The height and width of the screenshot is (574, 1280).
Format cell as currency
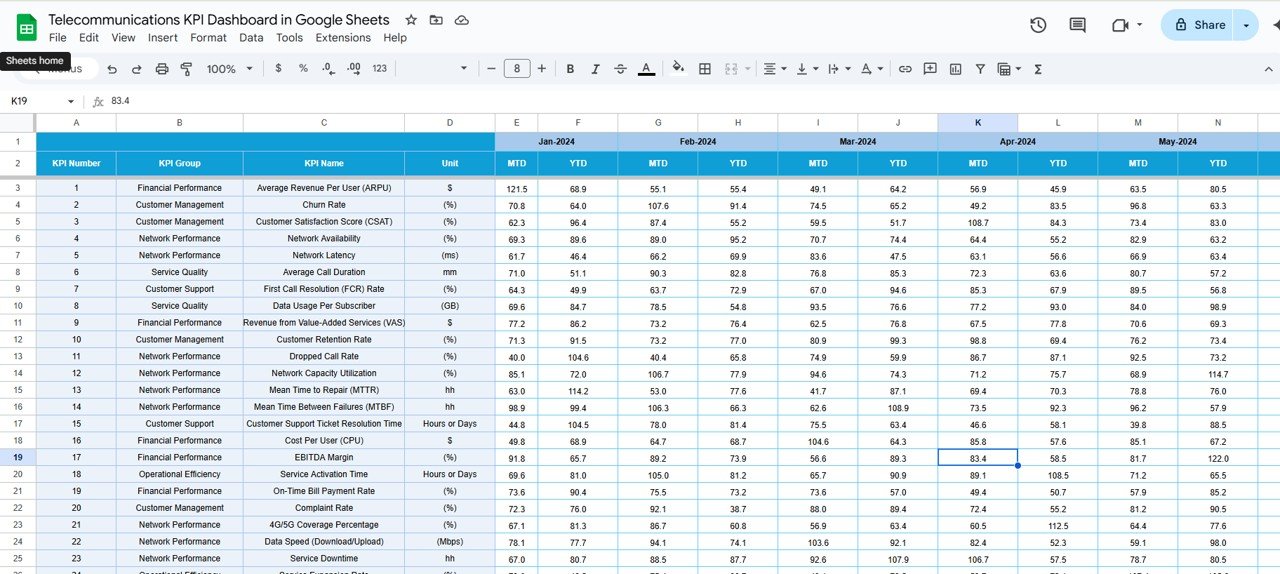click(278, 69)
